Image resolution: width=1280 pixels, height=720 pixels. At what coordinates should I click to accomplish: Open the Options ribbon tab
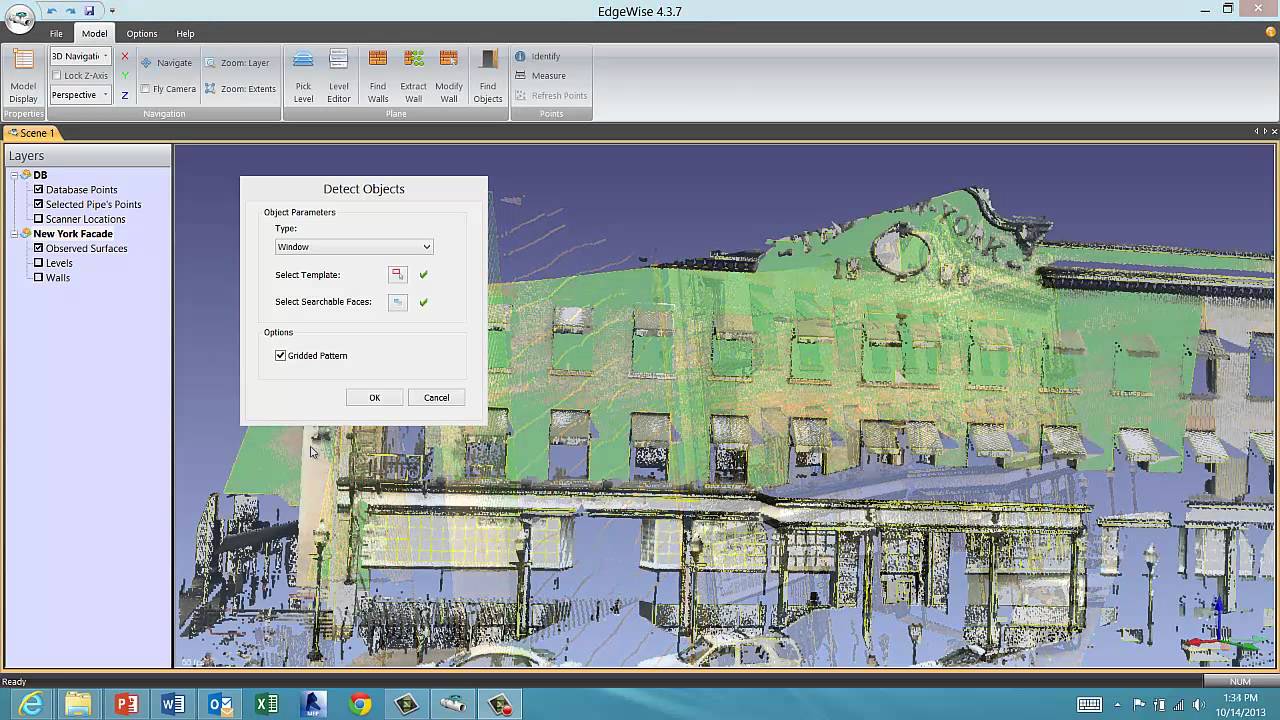point(142,33)
